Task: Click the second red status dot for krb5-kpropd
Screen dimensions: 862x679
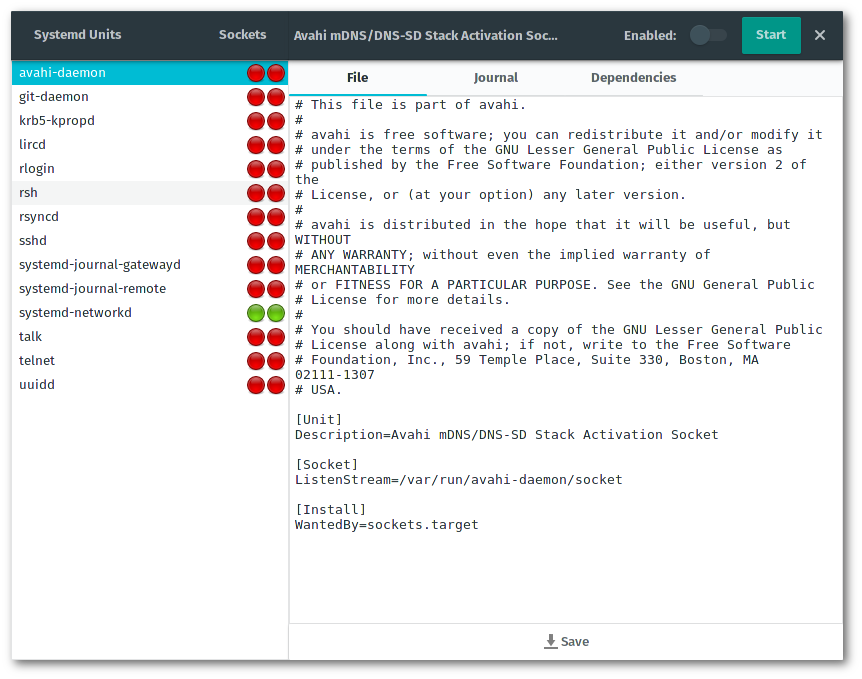Action: click(276, 121)
